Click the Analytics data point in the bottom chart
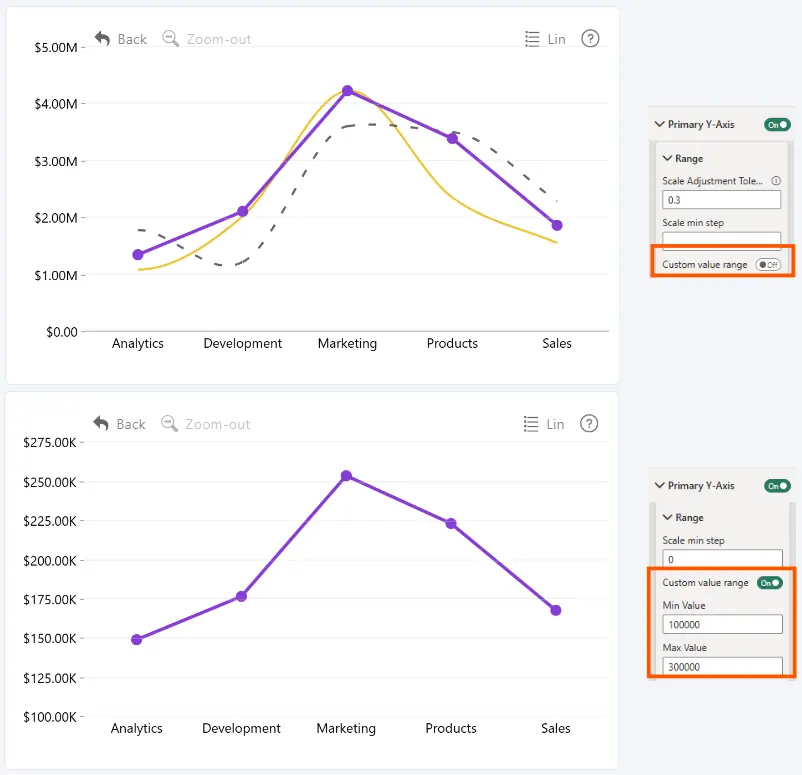Viewport: 802px width, 775px height. [137, 639]
